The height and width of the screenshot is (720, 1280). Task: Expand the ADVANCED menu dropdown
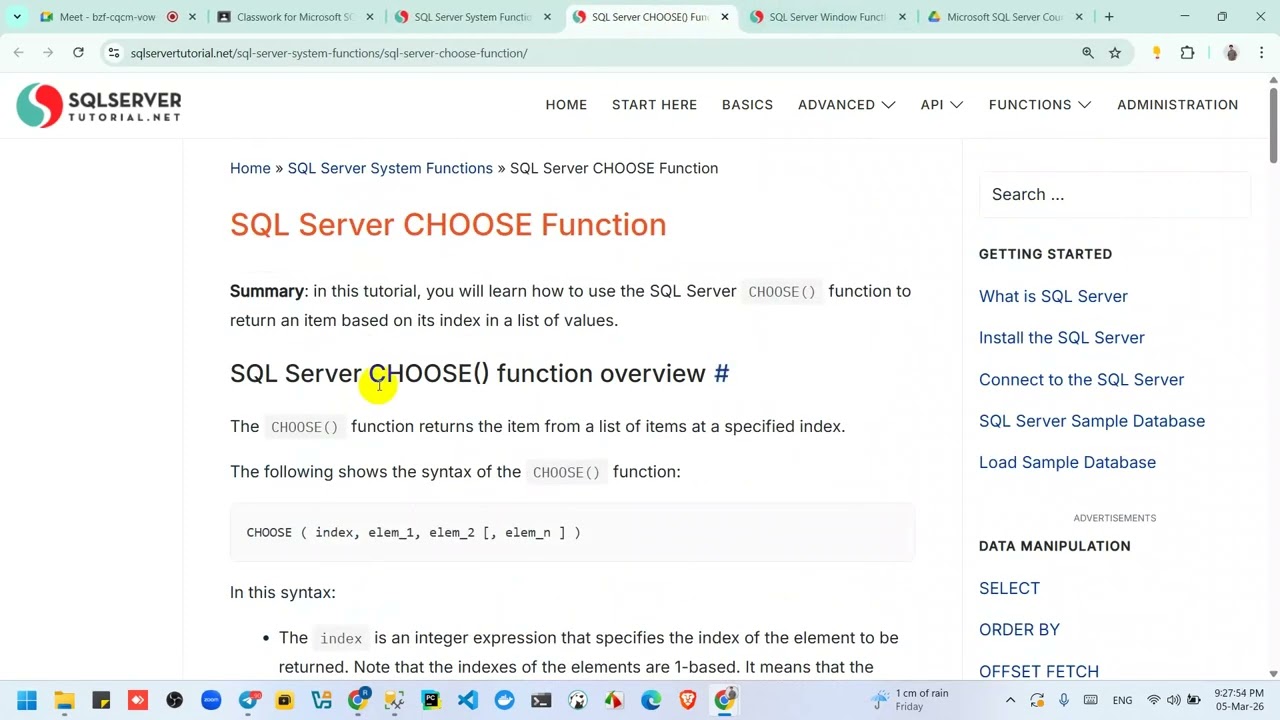click(846, 104)
